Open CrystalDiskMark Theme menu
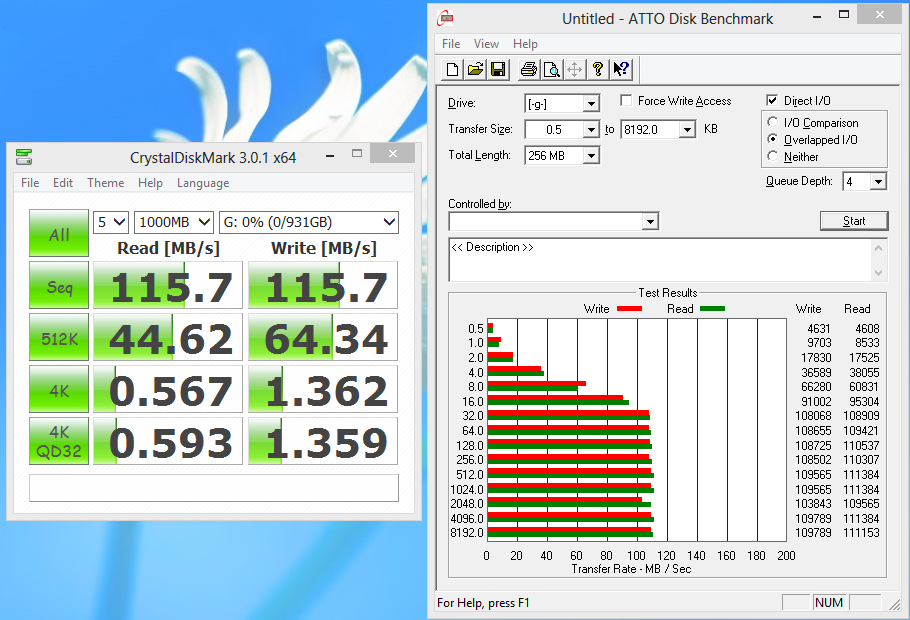The image size is (910, 620). coord(106,183)
